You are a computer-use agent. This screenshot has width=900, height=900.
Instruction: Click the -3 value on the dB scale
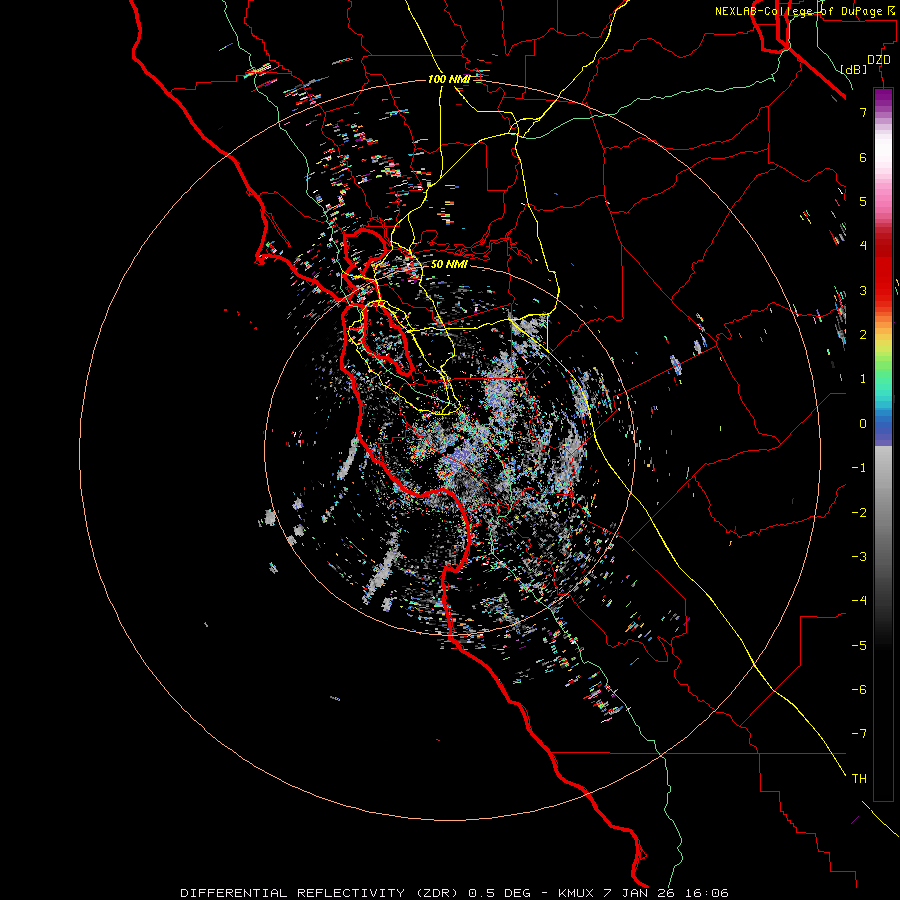pyautogui.click(x=859, y=557)
